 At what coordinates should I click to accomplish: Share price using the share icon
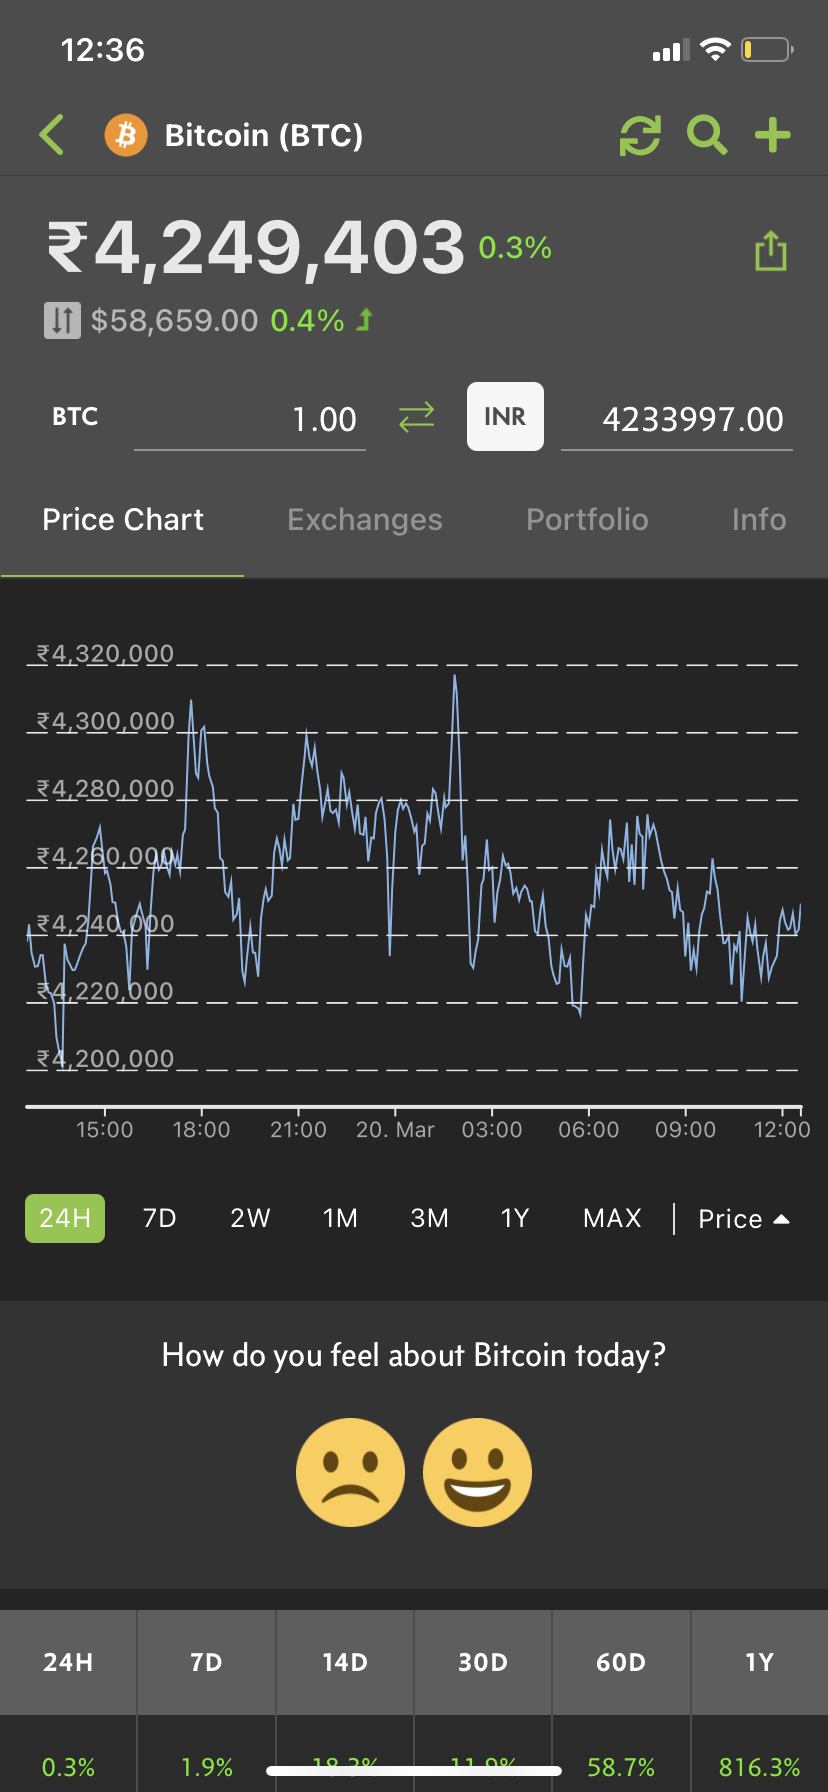click(x=771, y=250)
